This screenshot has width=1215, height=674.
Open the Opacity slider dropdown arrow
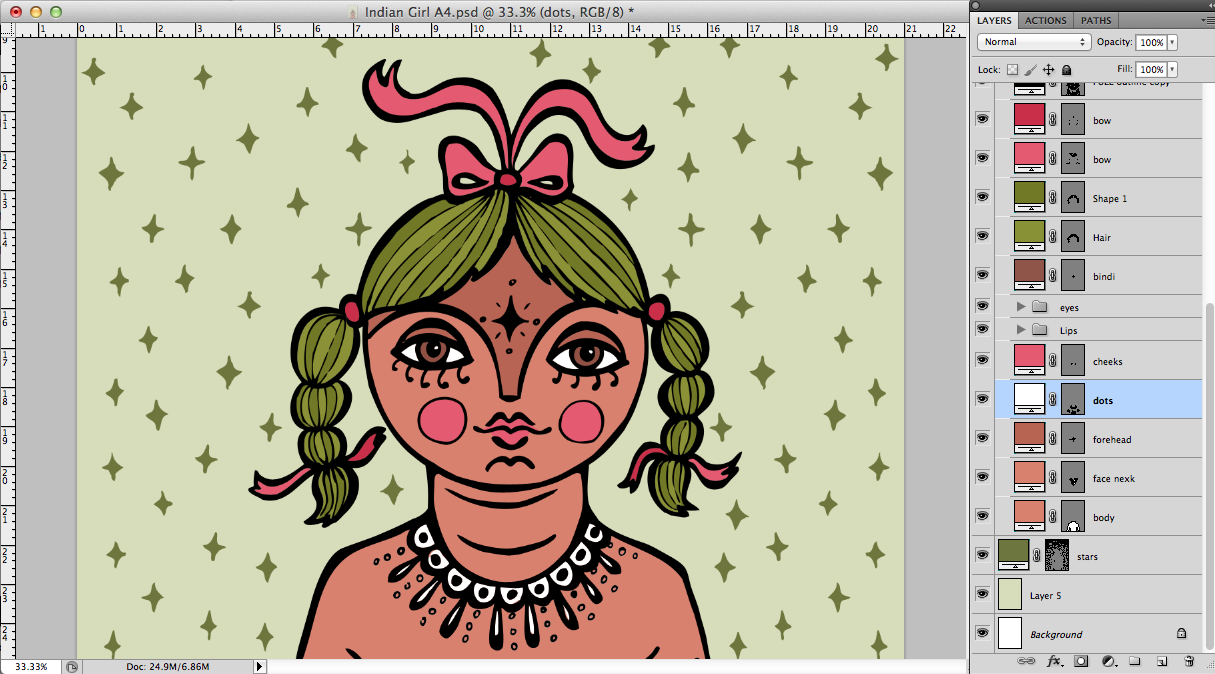point(1172,42)
